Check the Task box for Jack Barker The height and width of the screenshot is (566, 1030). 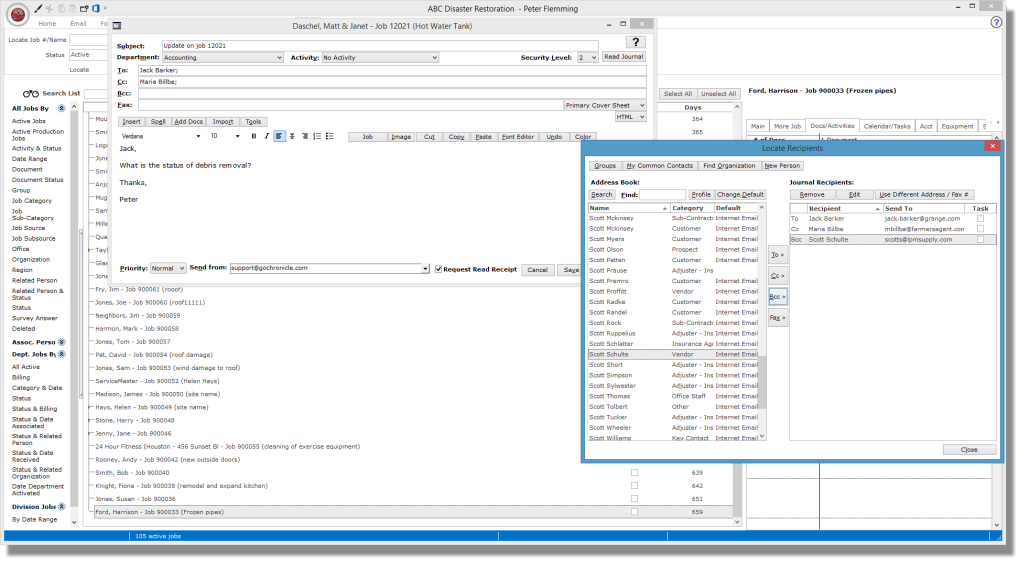(980, 219)
